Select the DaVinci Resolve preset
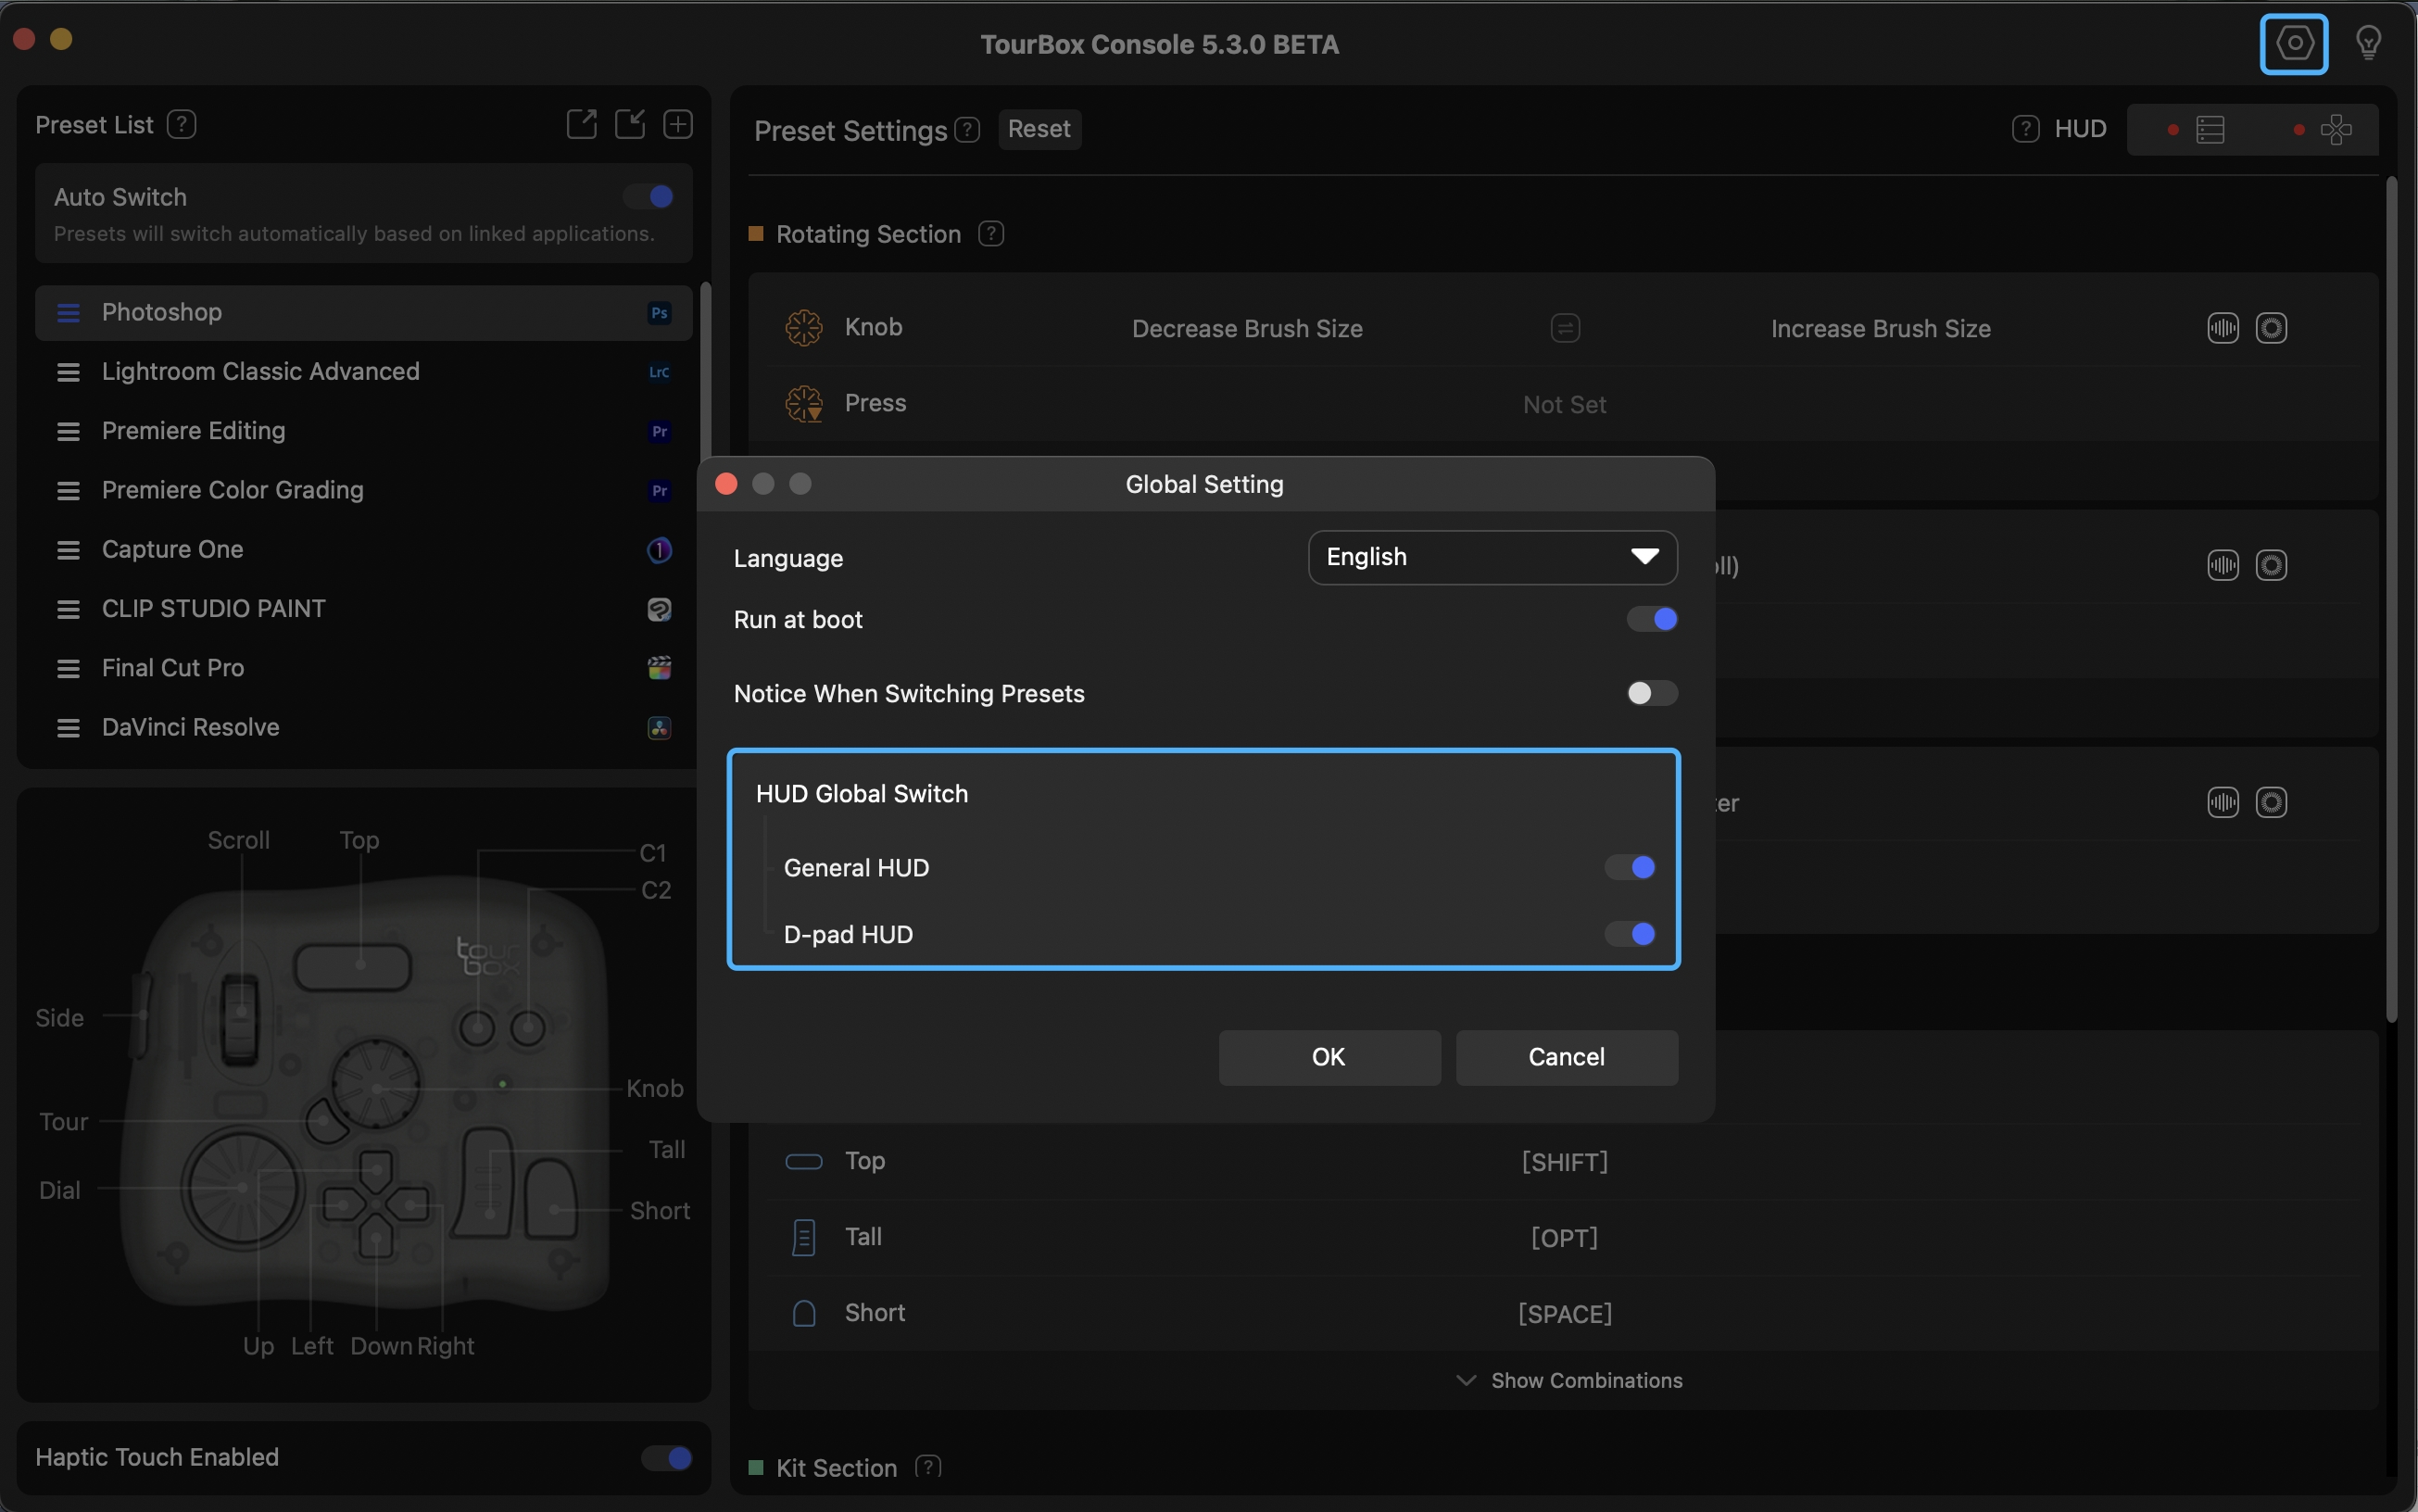This screenshot has height=1512, width=2418. [364, 727]
